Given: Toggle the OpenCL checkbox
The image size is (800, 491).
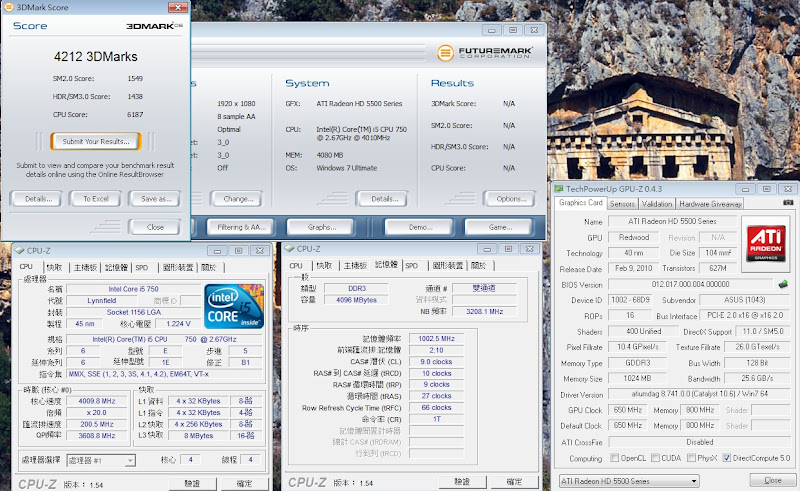Looking at the screenshot, I should pyautogui.click(x=614, y=458).
